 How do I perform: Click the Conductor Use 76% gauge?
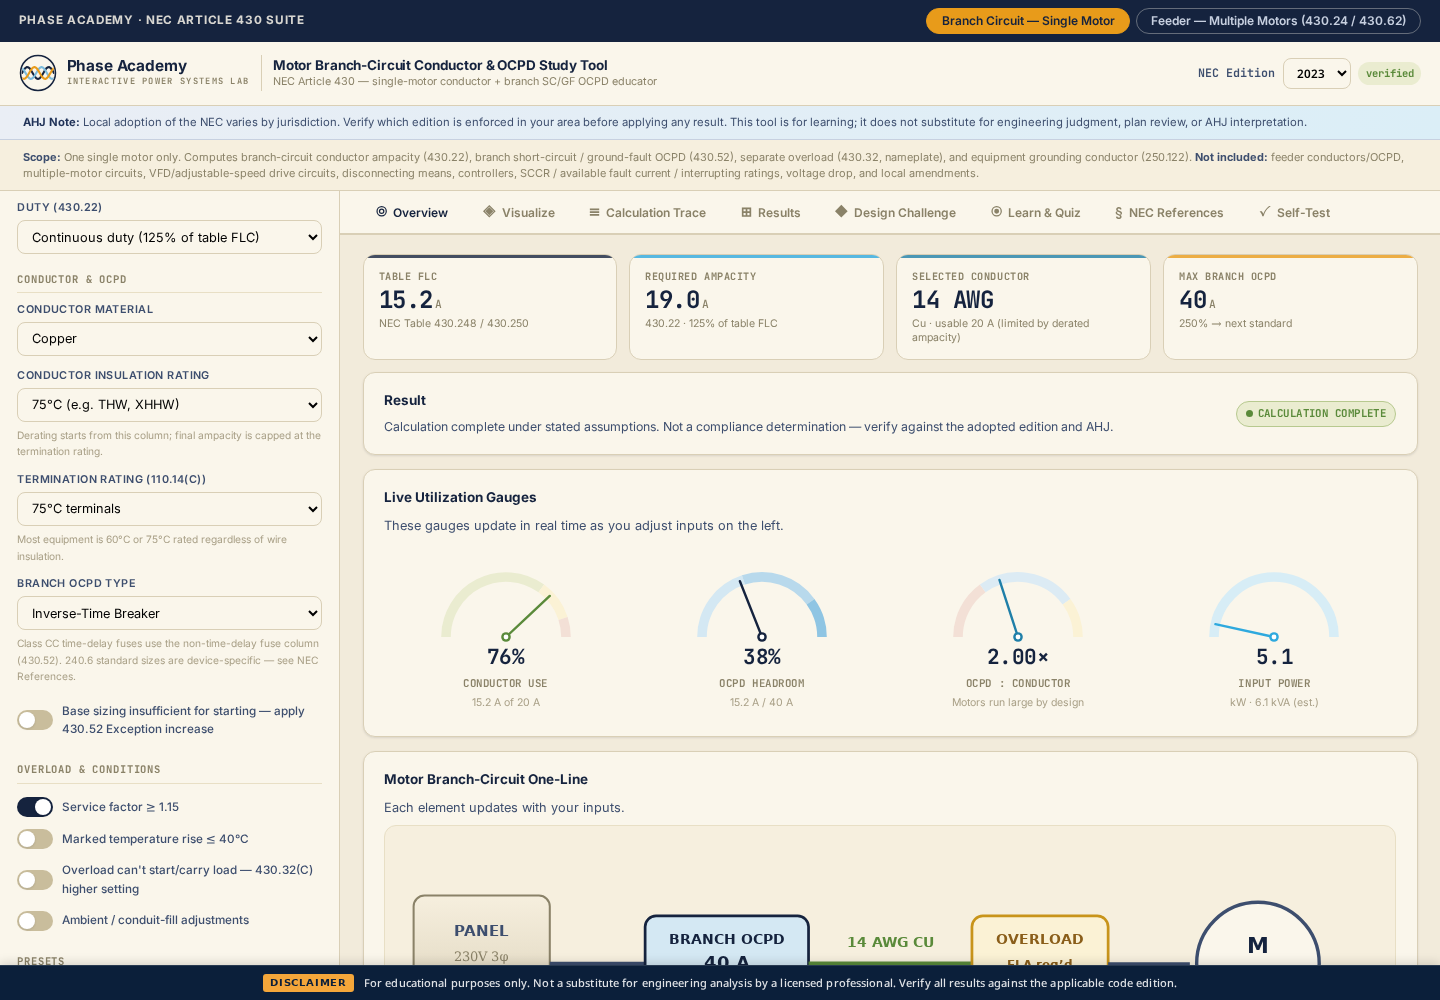point(506,638)
